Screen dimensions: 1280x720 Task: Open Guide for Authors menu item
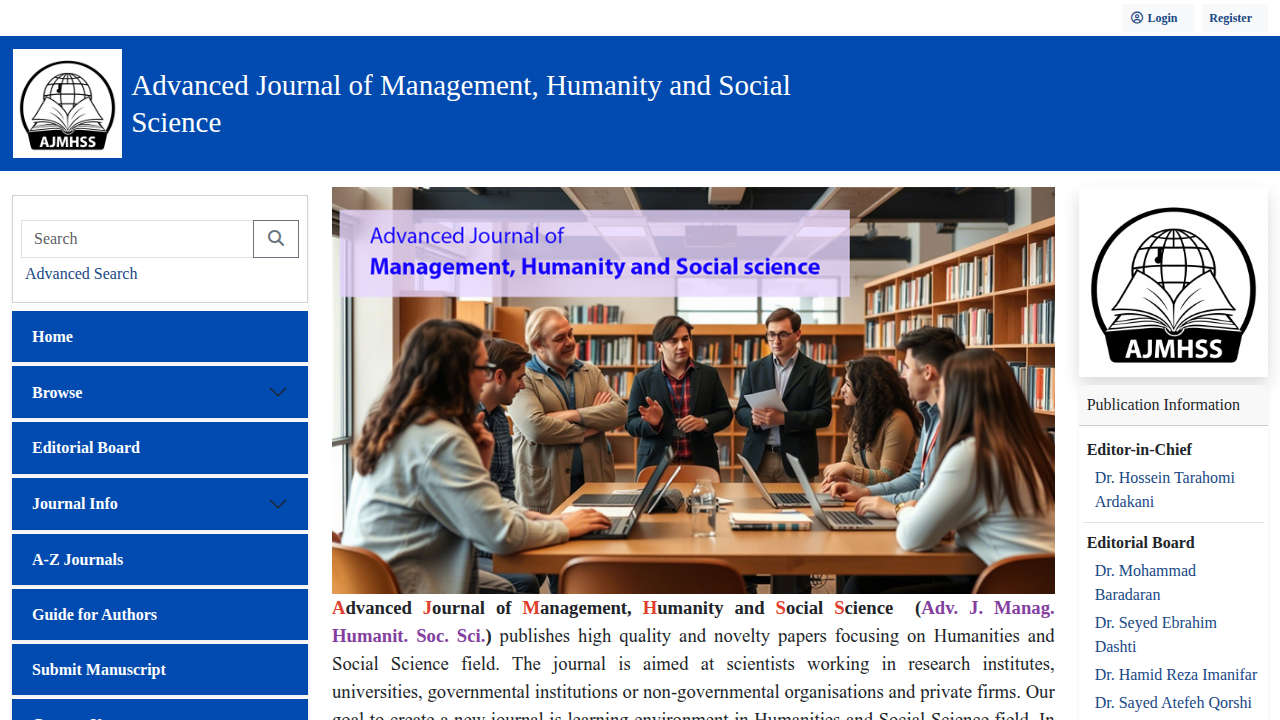160,615
